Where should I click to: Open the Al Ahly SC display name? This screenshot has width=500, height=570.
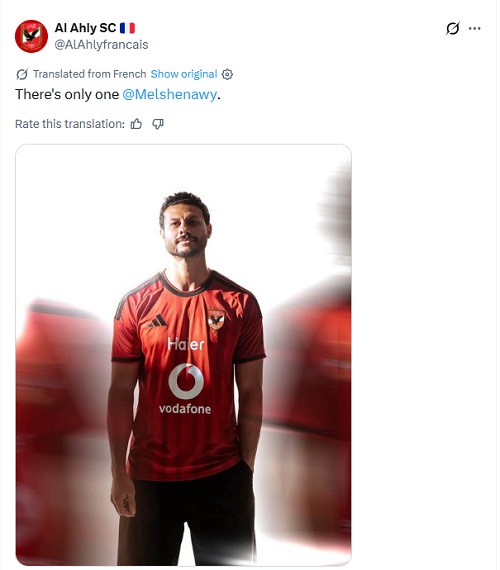point(85,28)
